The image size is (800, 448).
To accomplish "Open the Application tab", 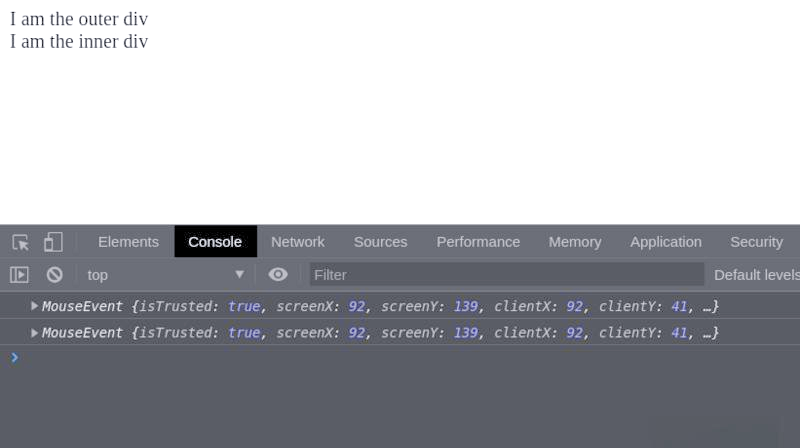I will 666,242.
